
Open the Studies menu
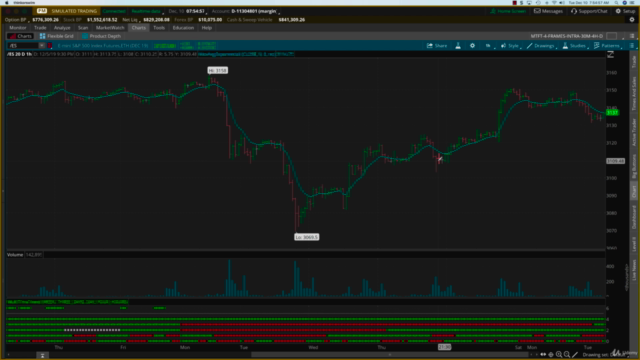pyautogui.click(x=575, y=46)
